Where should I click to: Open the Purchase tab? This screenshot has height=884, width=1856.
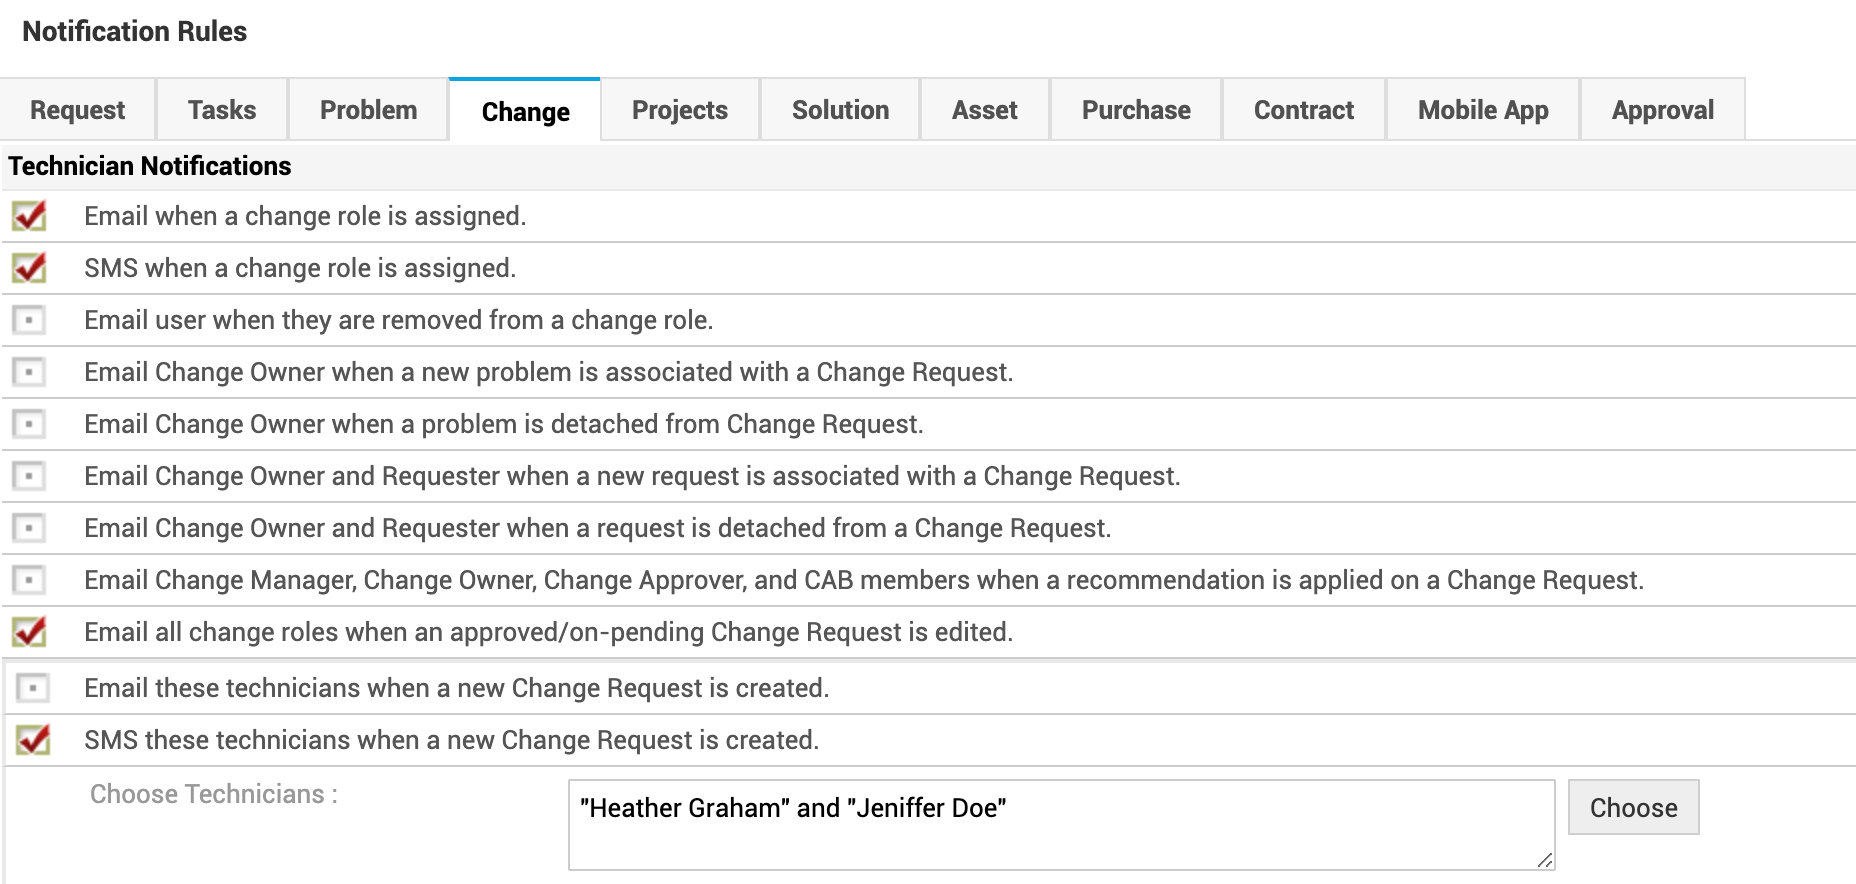tap(1136, 110)
